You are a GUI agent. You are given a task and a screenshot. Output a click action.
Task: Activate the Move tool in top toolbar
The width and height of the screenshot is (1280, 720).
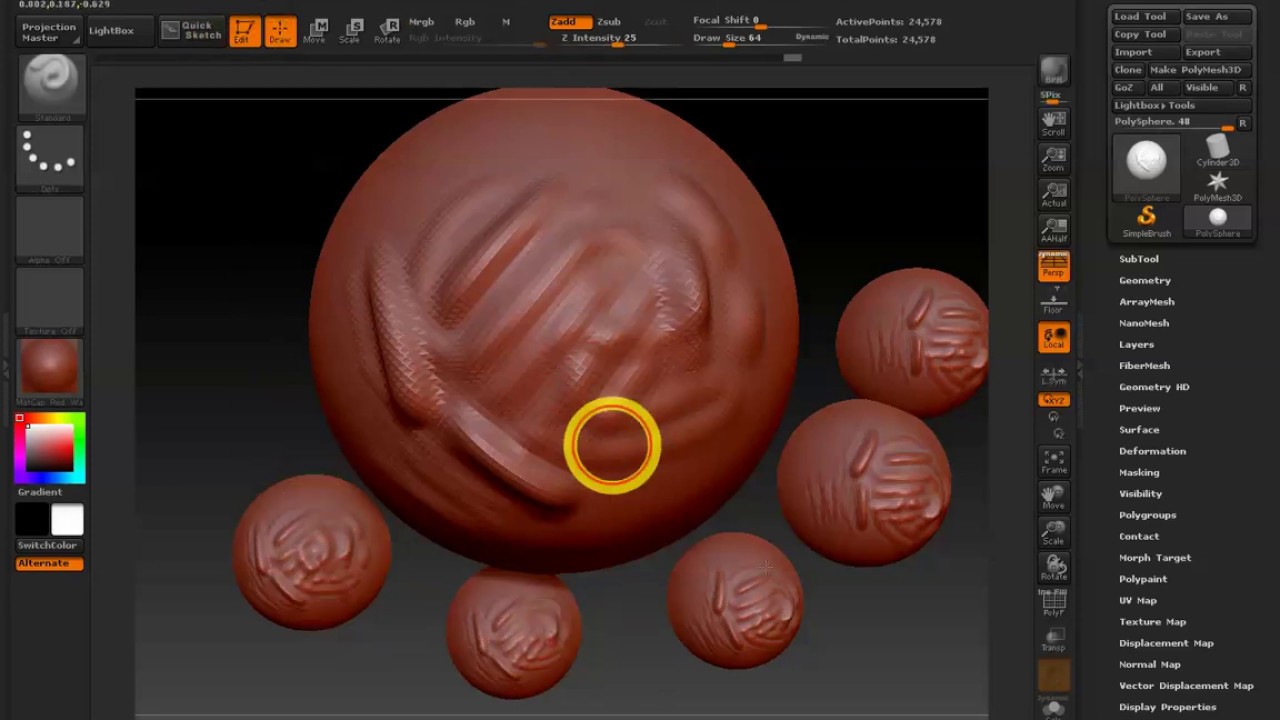(315, 31)
